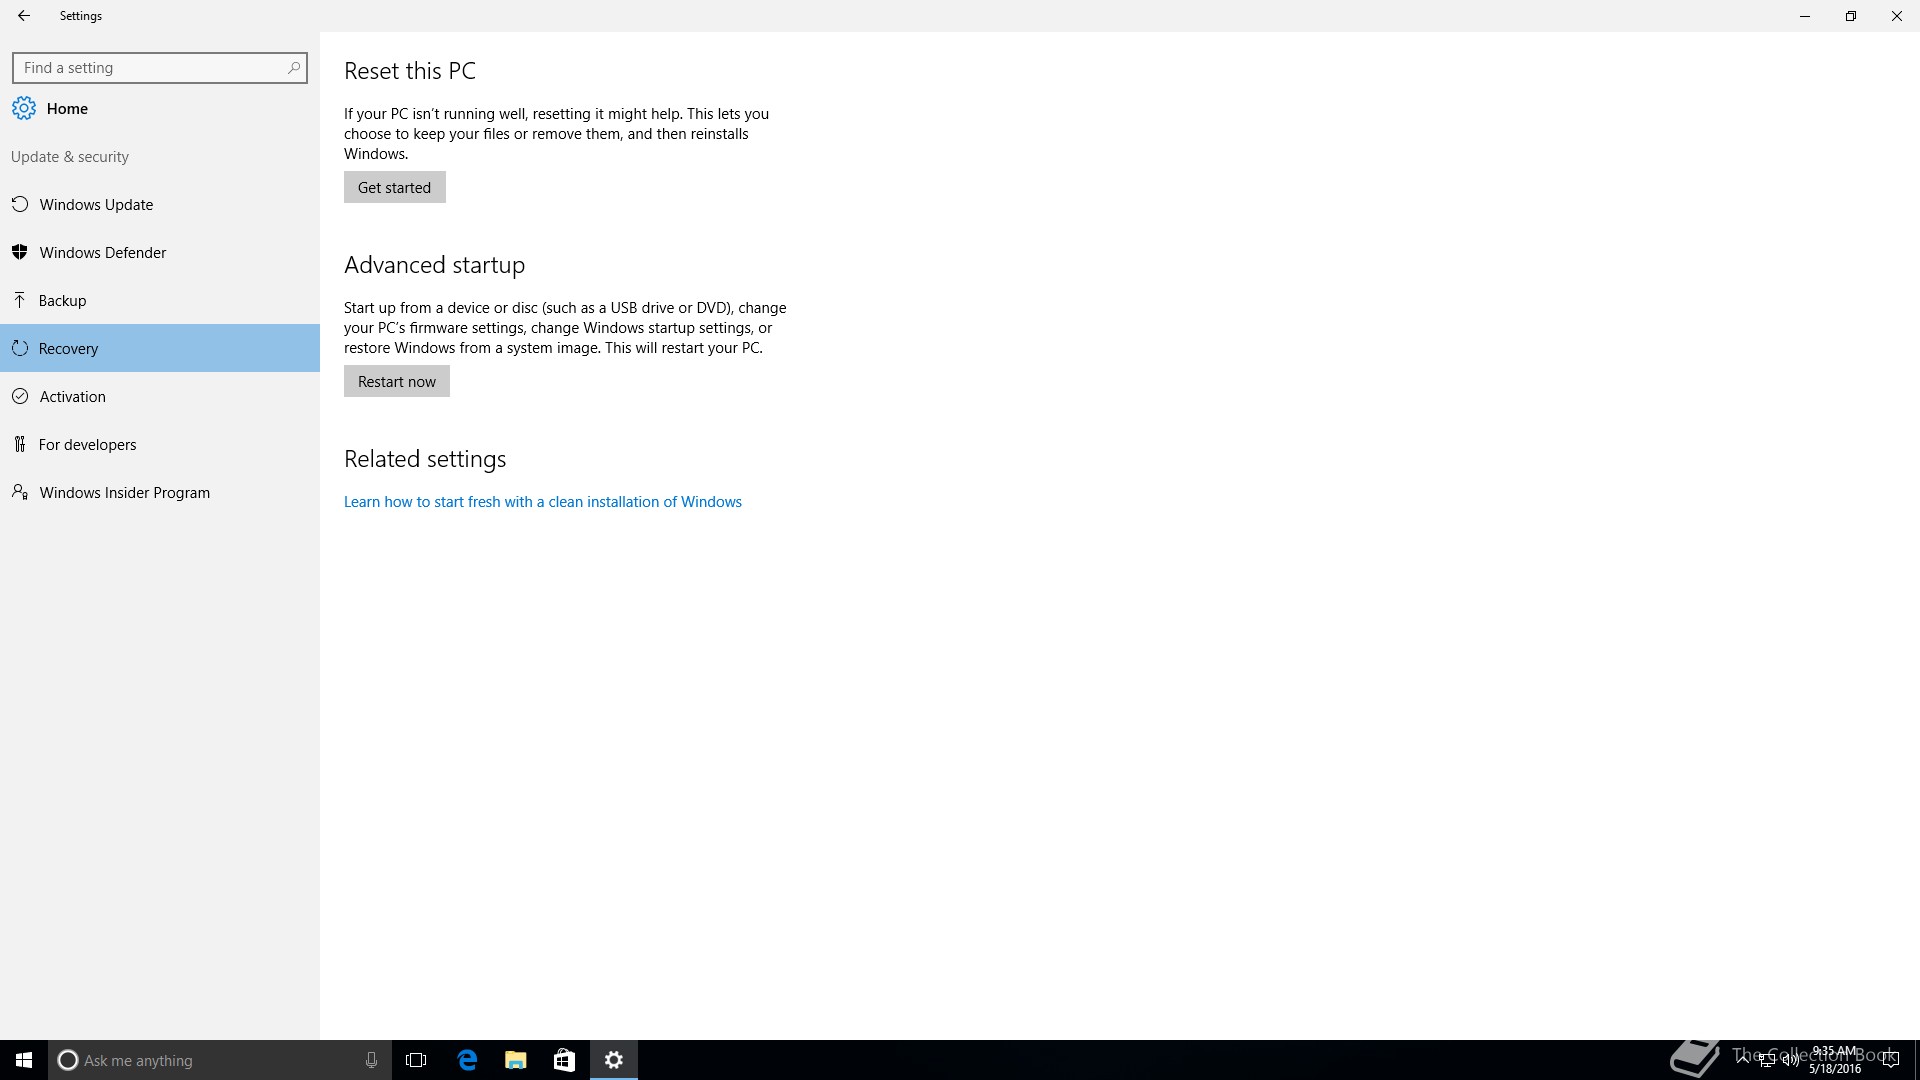Open the Backup section
The image size is (1920, 1080).
click(x=160, y=300)
